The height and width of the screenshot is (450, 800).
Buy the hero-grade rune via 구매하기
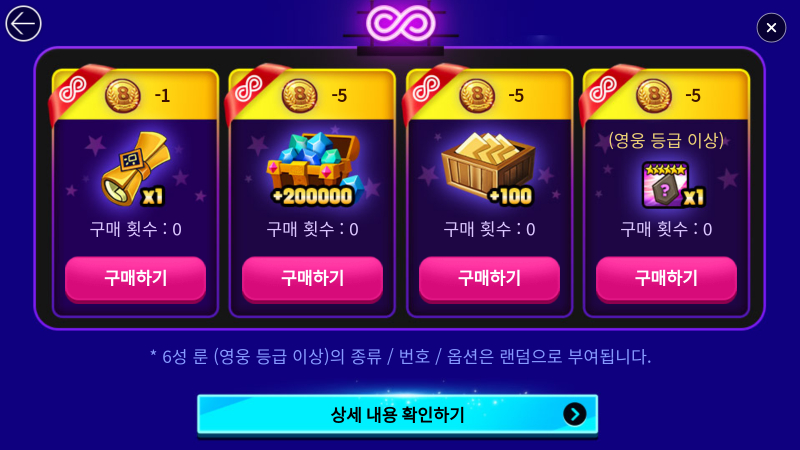tap(666, 279)
